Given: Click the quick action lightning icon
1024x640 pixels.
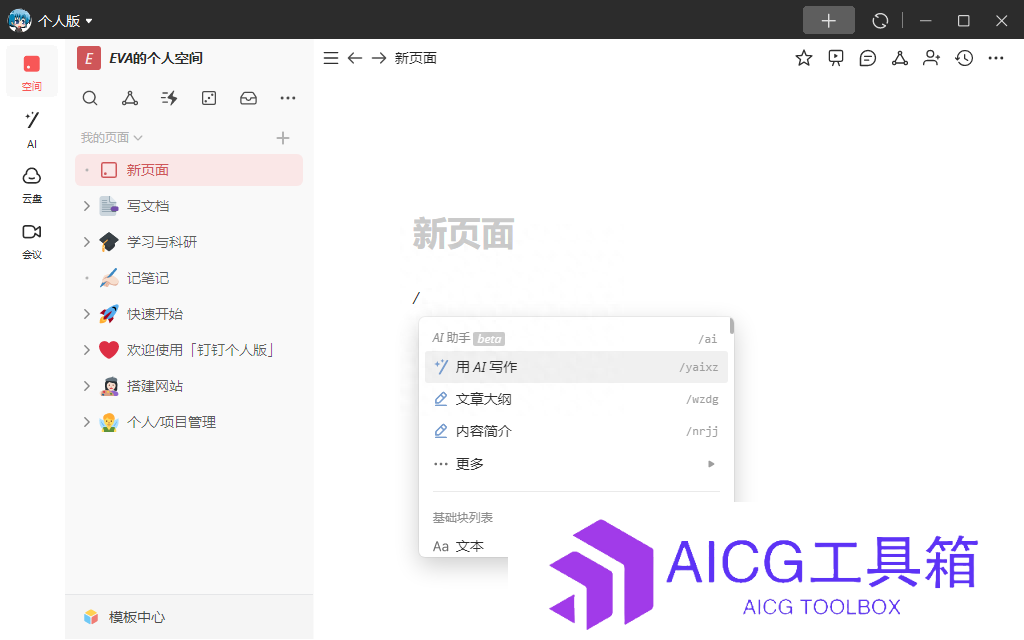Looking at the screenshot, I should point(169,98).
